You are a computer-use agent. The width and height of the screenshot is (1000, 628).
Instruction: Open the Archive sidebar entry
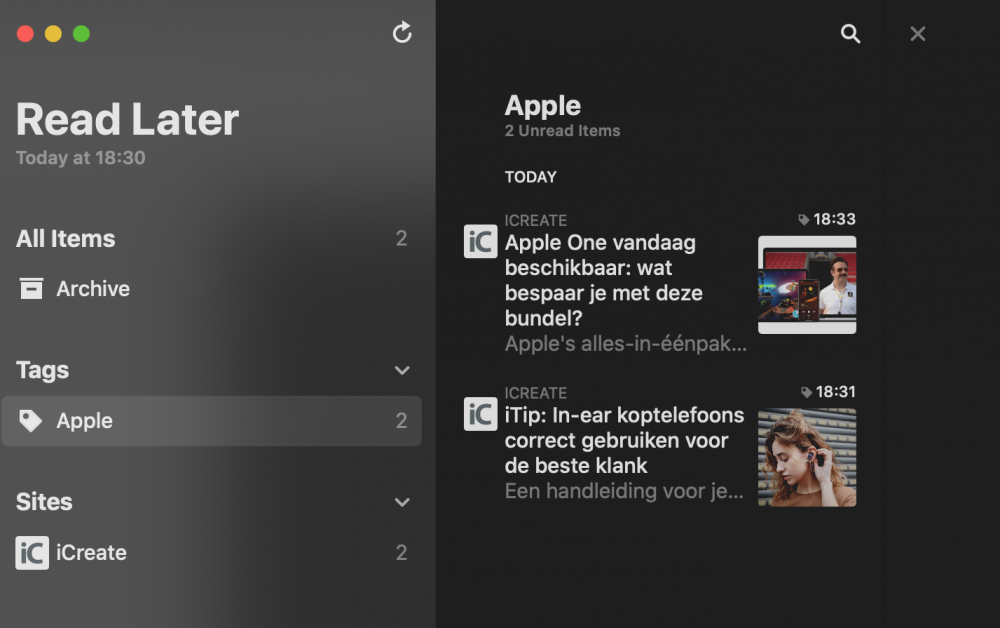[93, 289]
